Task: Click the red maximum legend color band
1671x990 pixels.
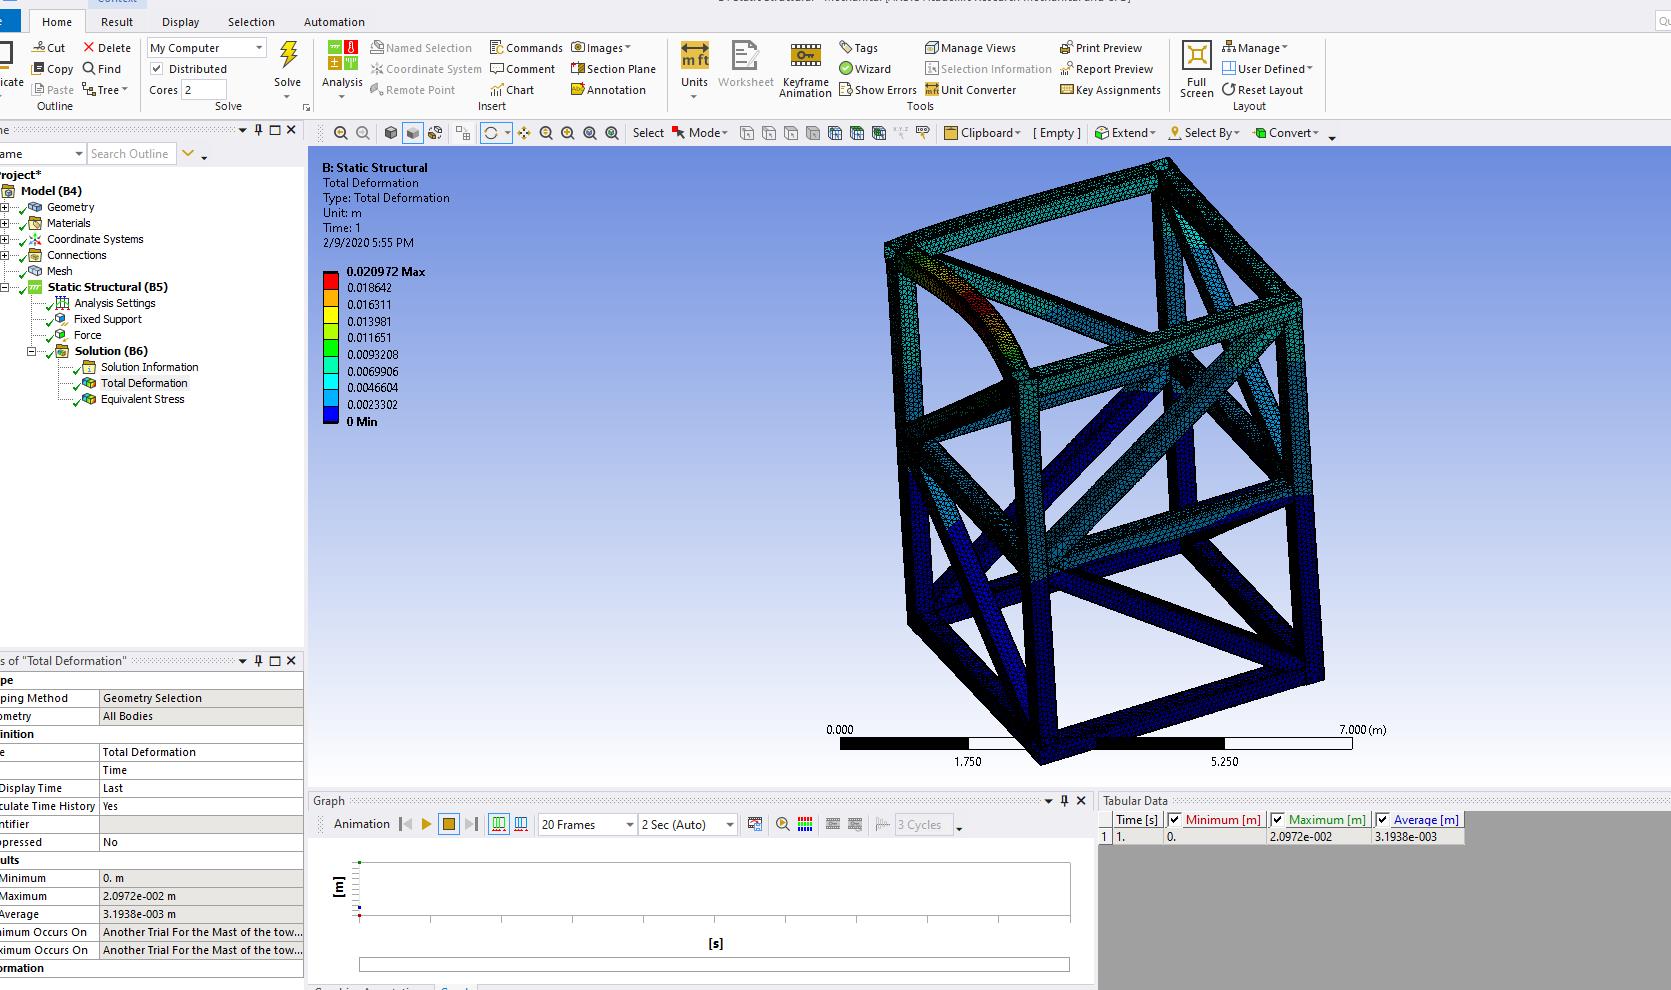Action: click(x=330, y=280)
